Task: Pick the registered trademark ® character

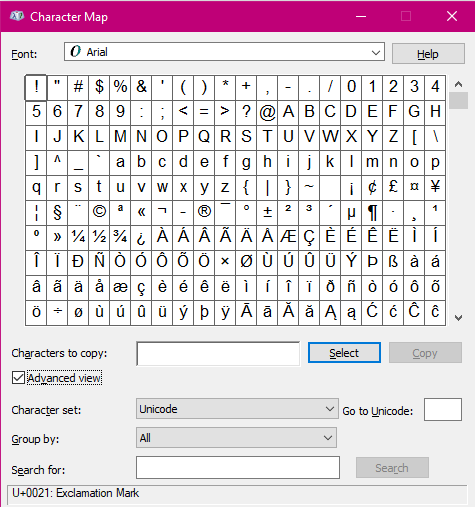Action: [204, 213]
